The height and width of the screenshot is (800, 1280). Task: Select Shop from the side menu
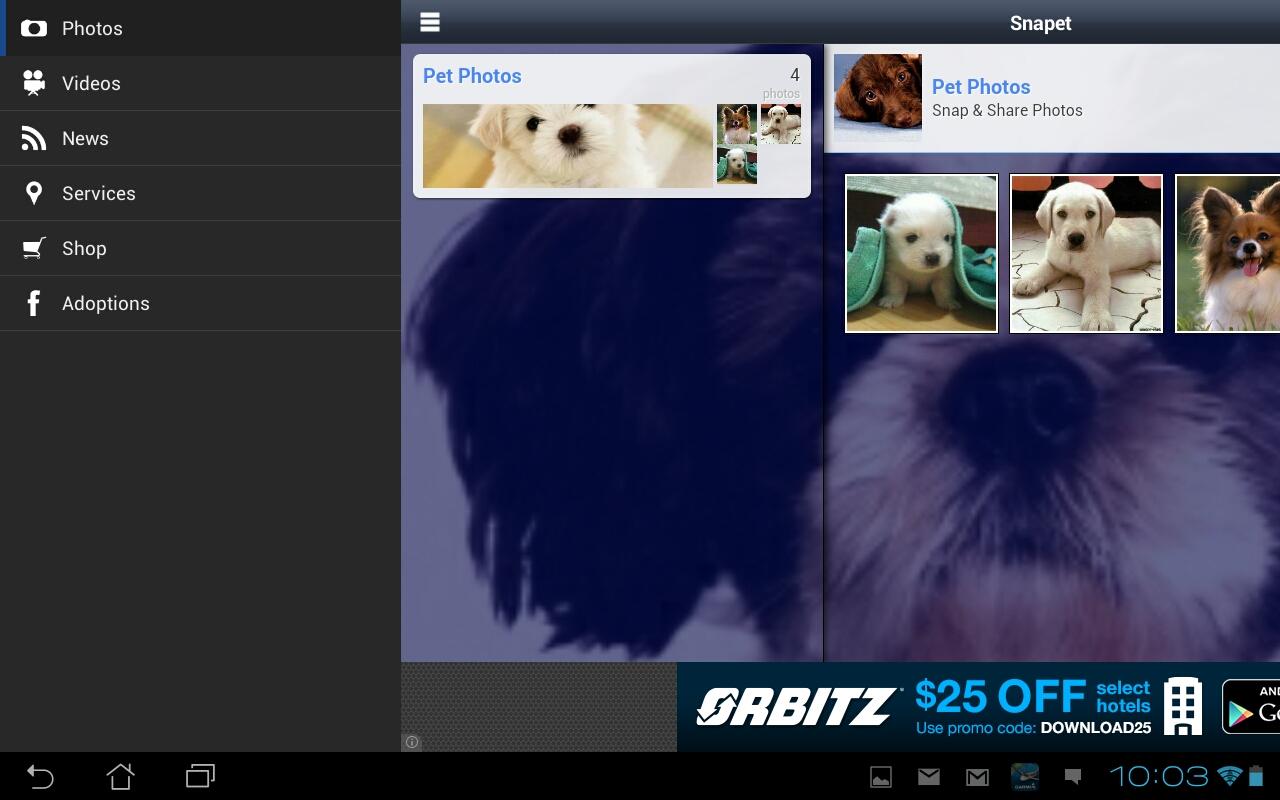(200, 248)
